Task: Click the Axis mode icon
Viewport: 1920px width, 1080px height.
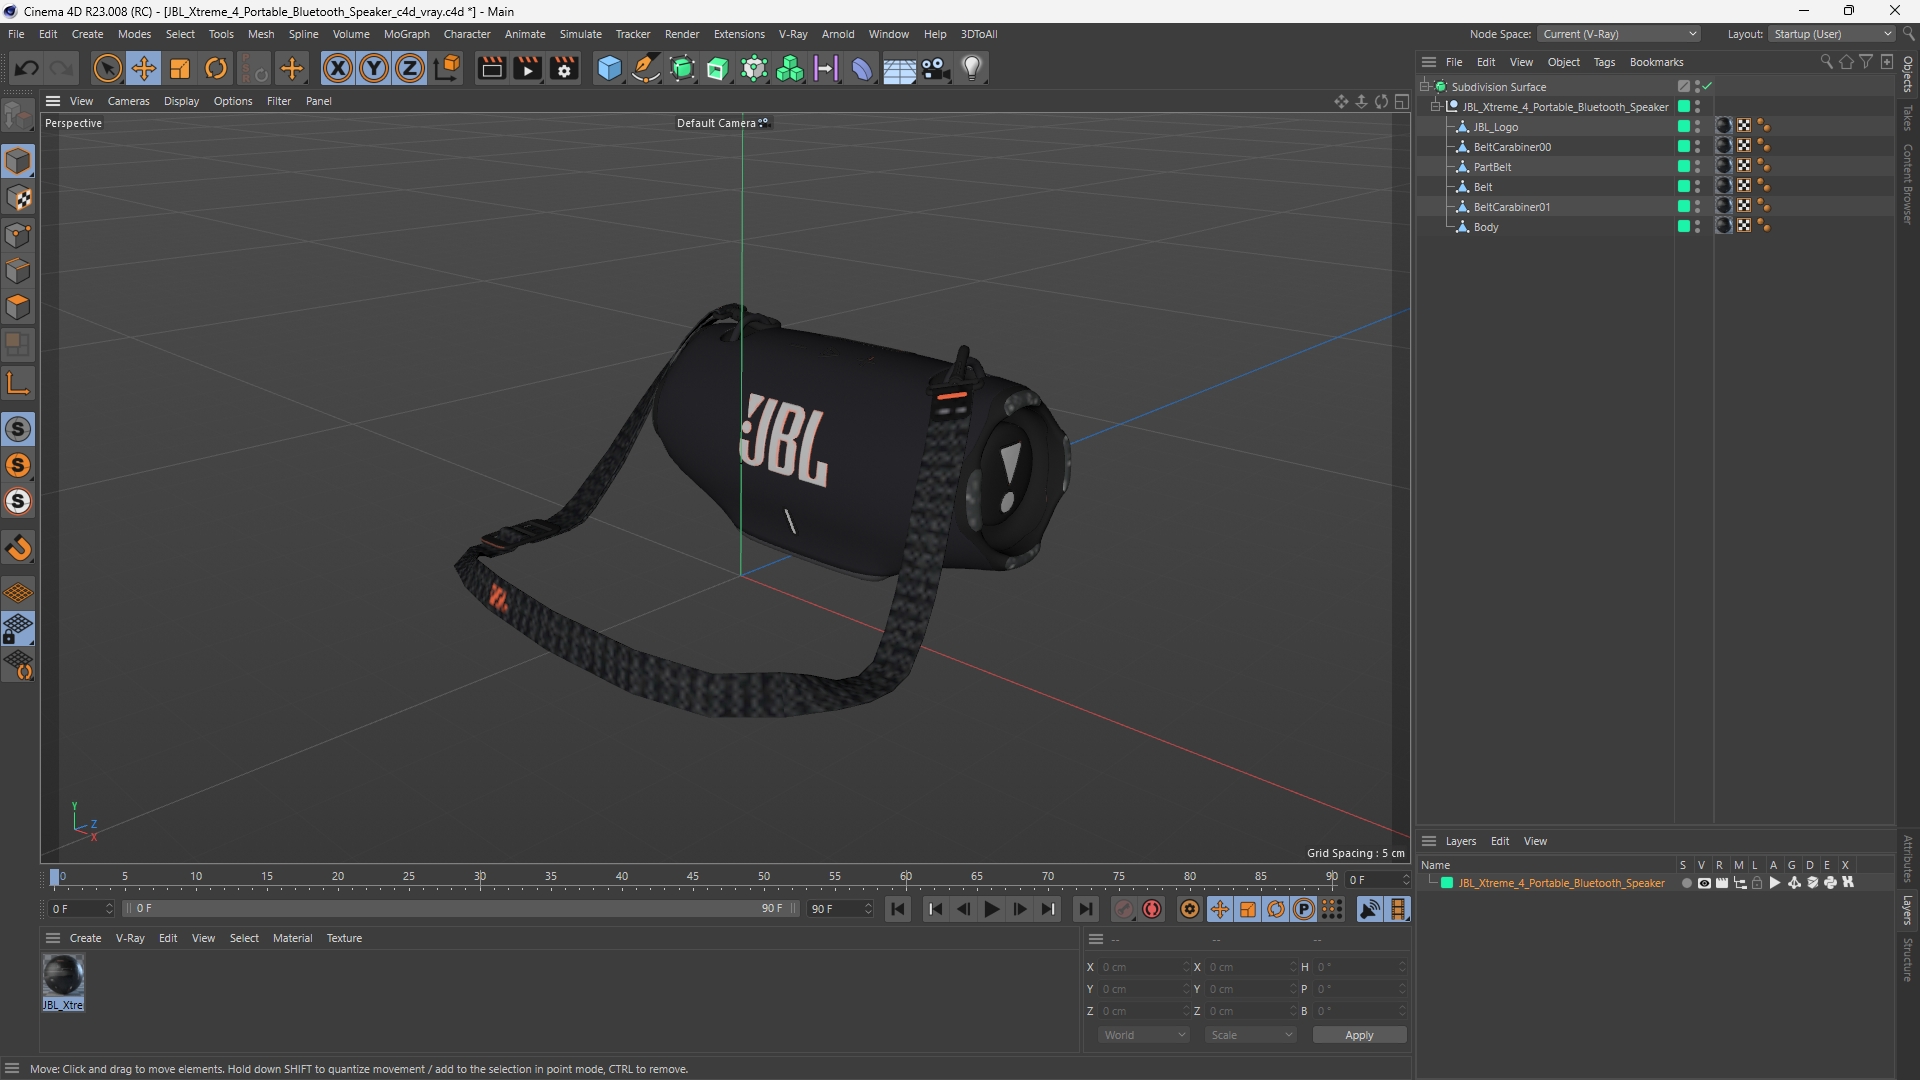Action: point(18,383)
